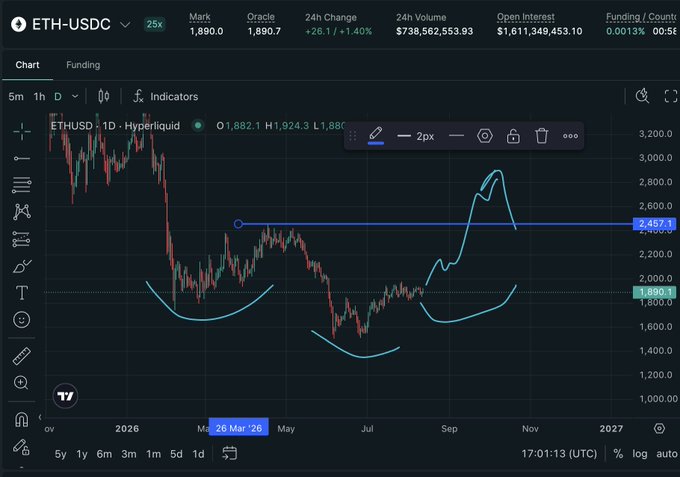Screen dimensions: 680x477
Task: Select the D daily timeframe
Action: pos(58,96)
